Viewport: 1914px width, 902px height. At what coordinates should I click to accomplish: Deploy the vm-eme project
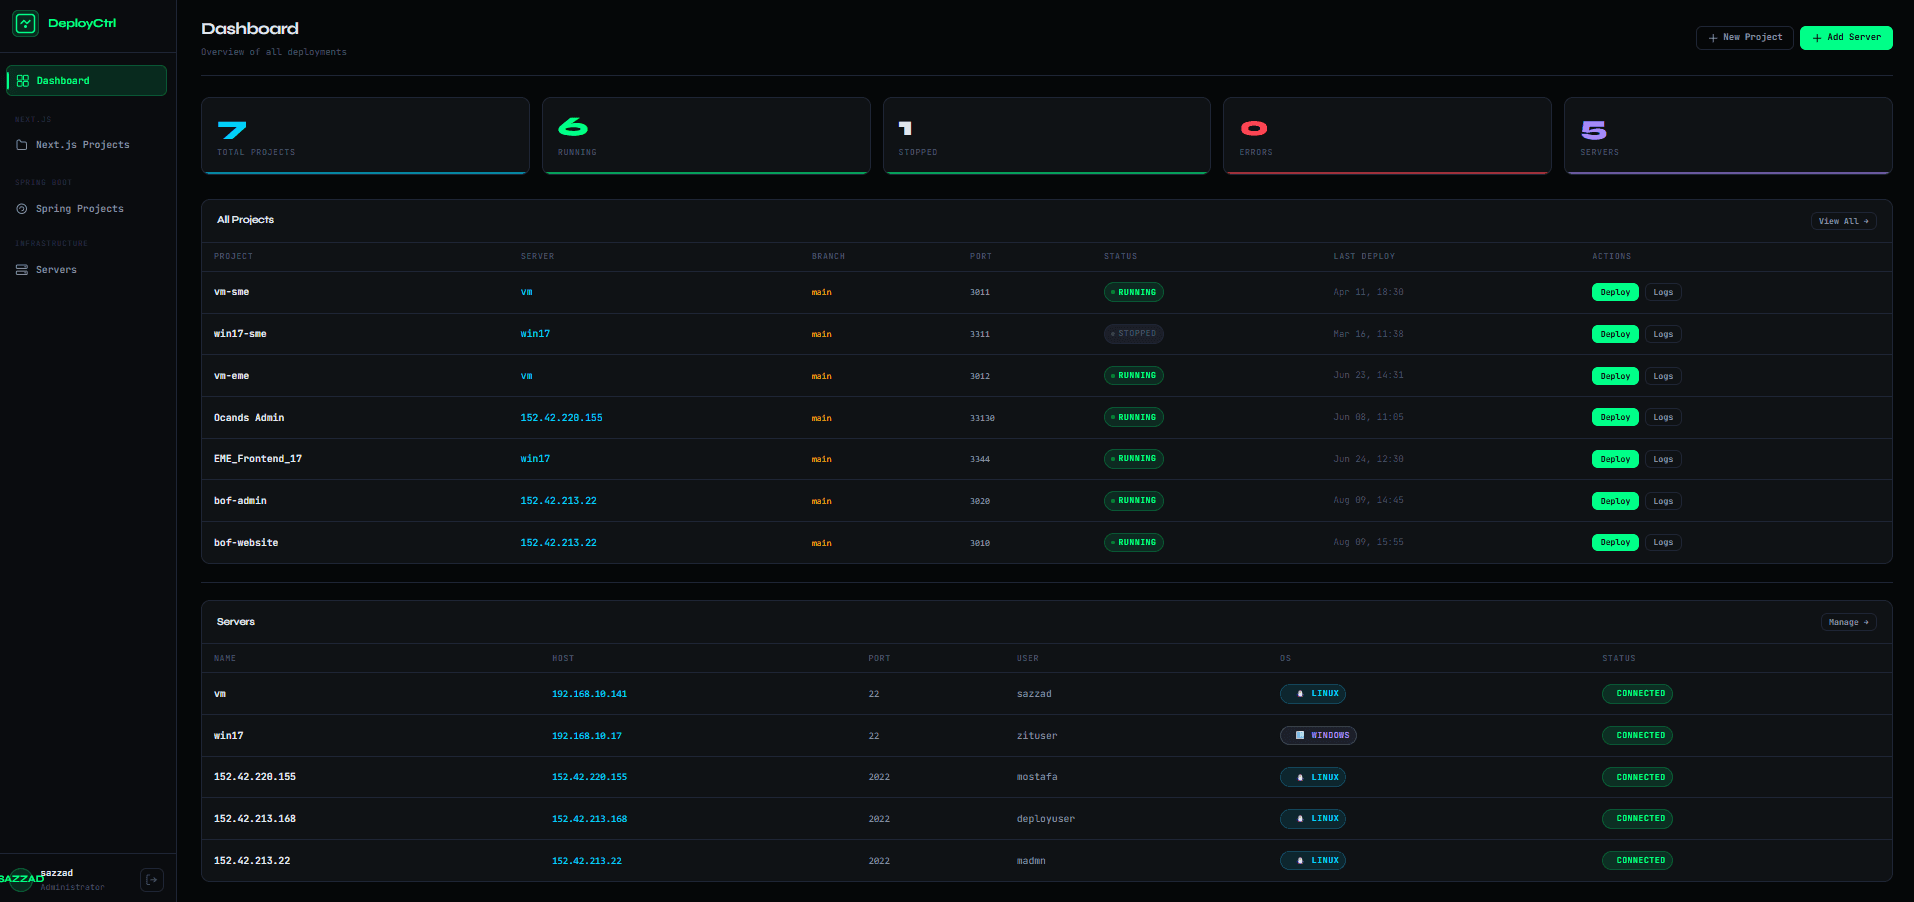tap(1615, 377)
